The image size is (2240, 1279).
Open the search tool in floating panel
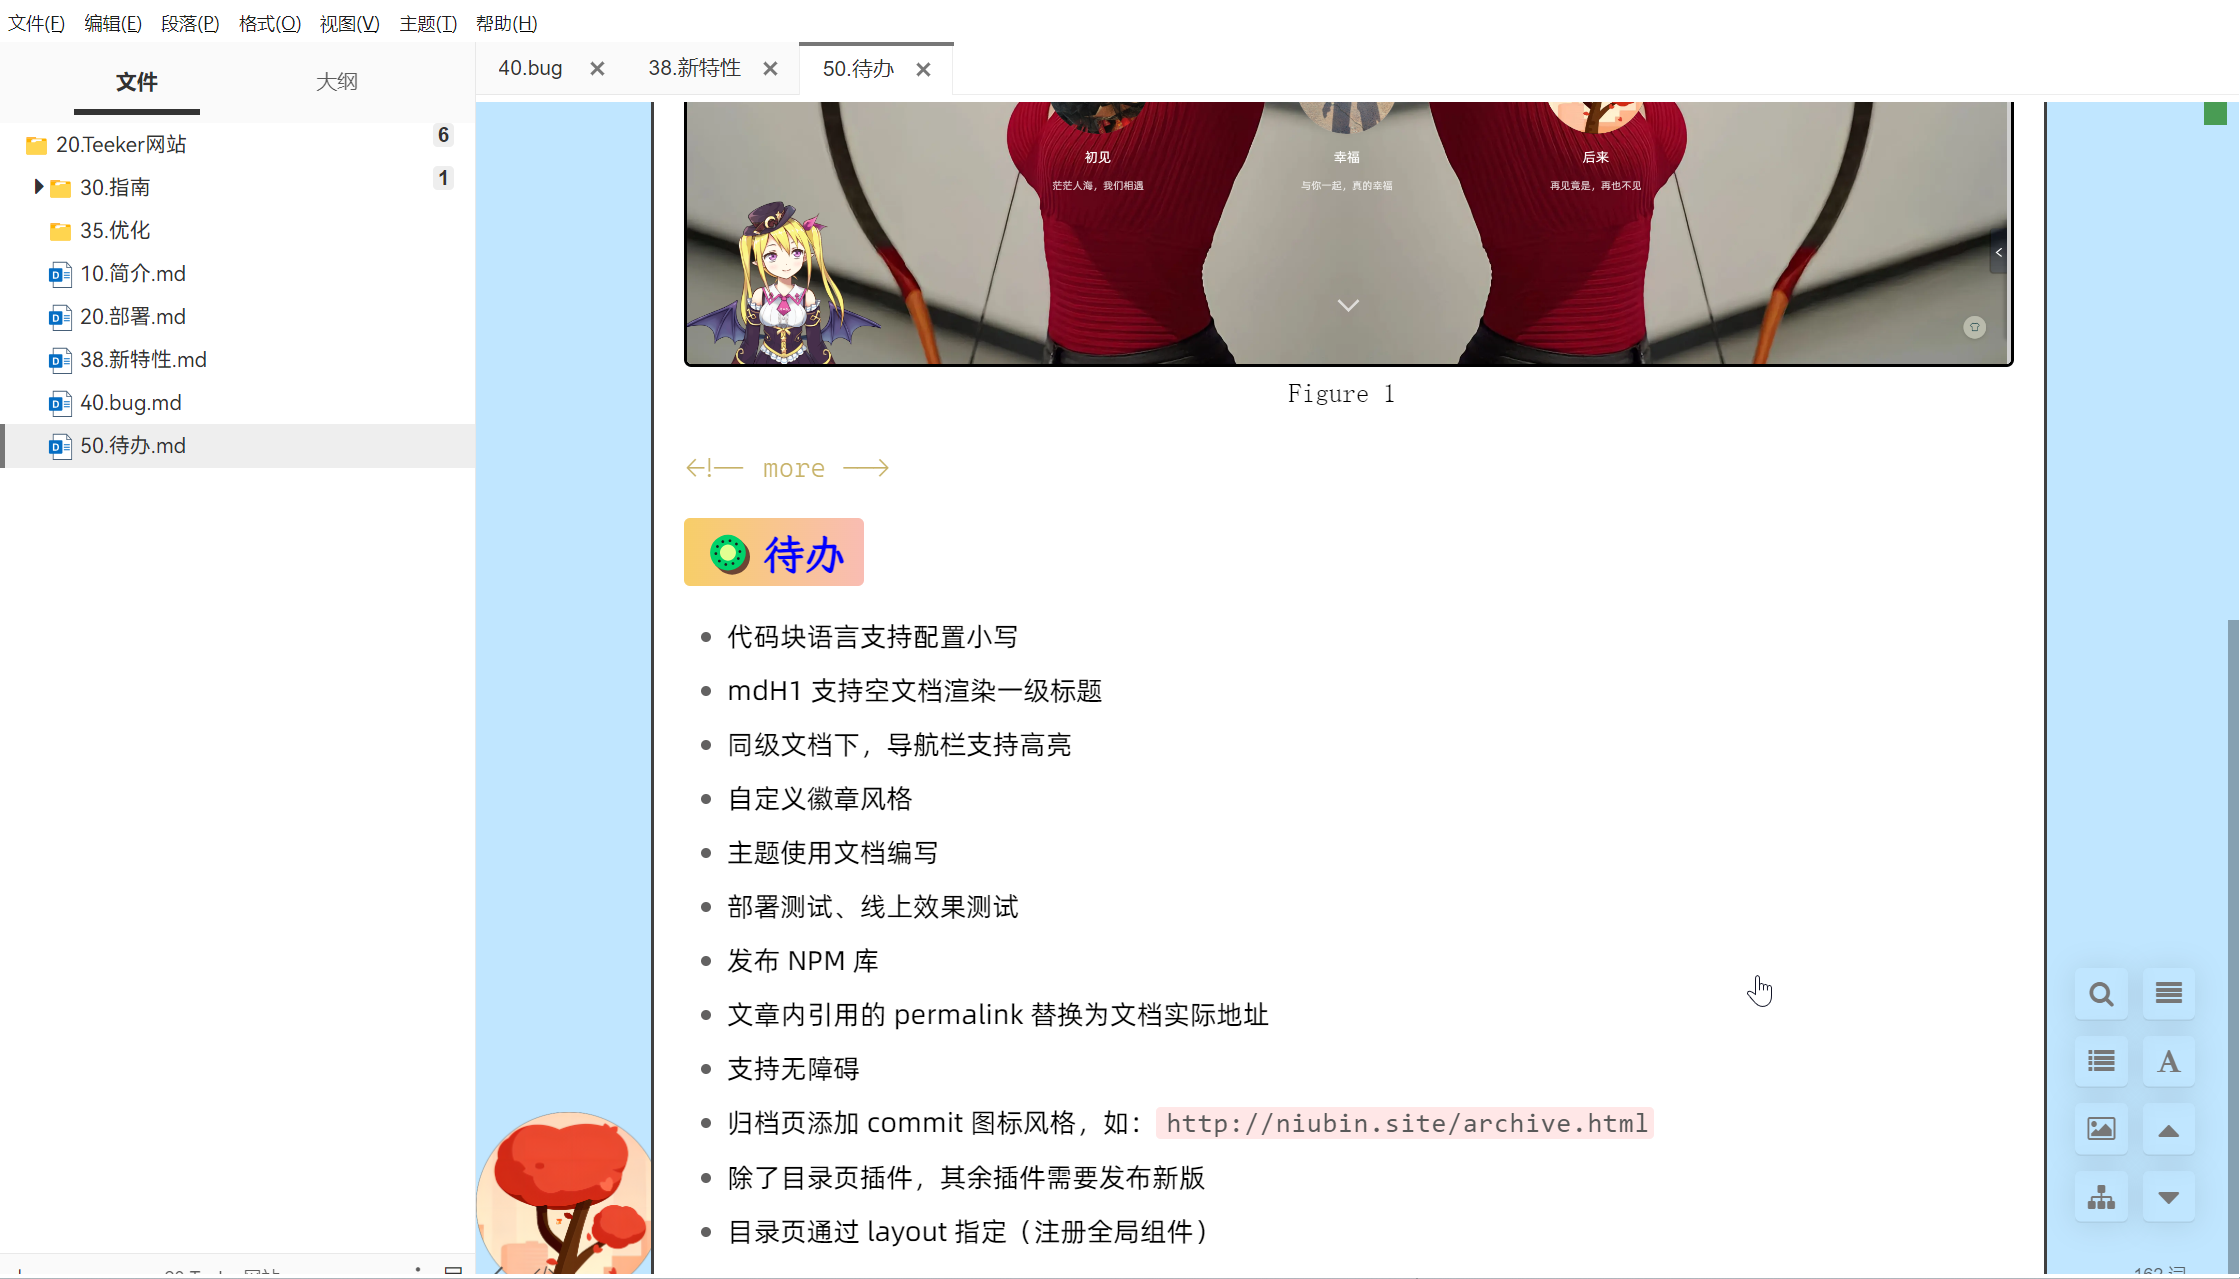tap(2101, 994)
